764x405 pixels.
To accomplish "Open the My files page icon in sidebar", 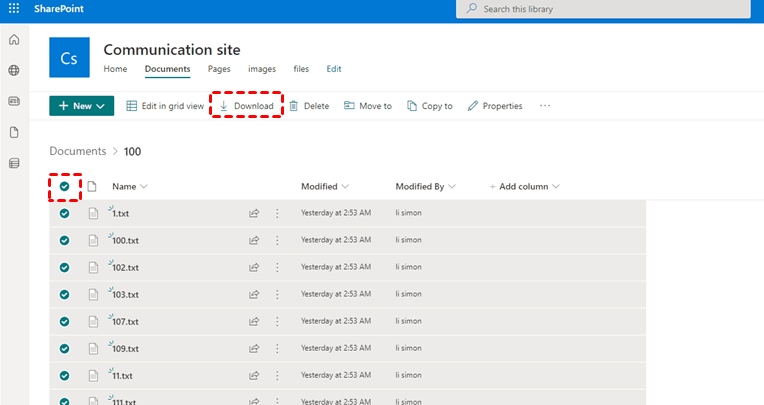I will coord(14,132).
